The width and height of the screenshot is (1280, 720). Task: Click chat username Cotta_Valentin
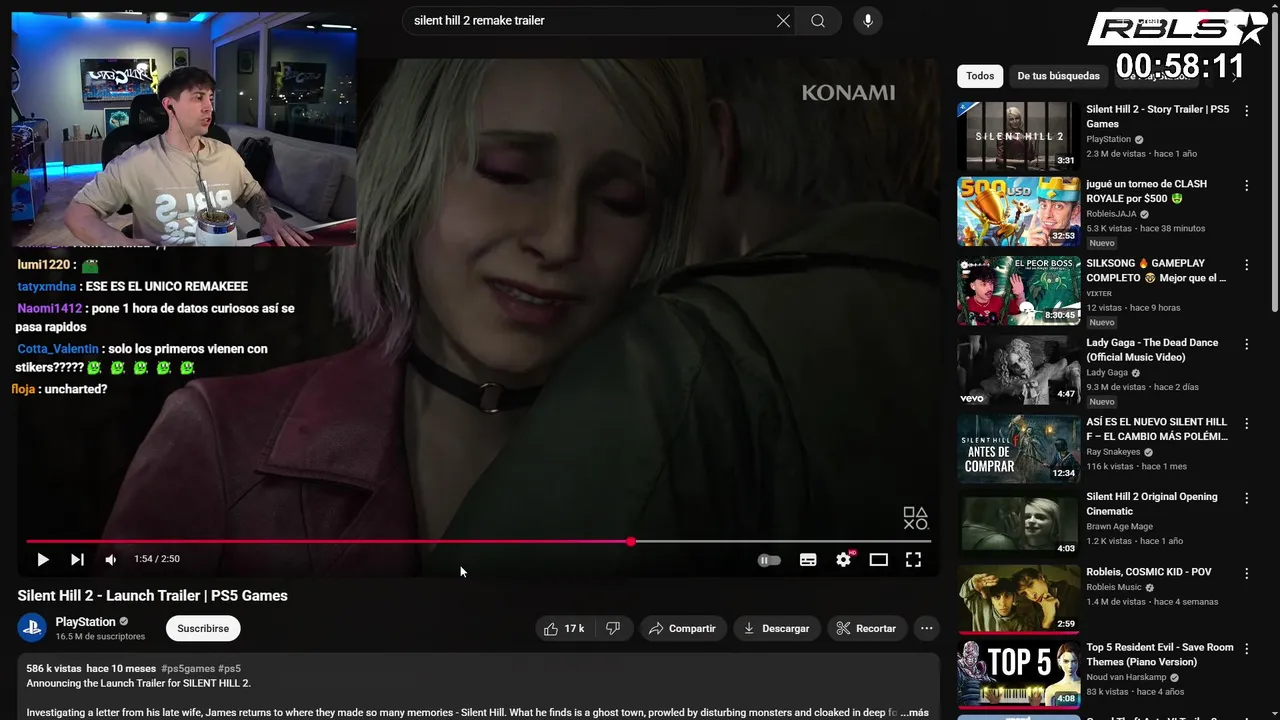pos(58,349)
